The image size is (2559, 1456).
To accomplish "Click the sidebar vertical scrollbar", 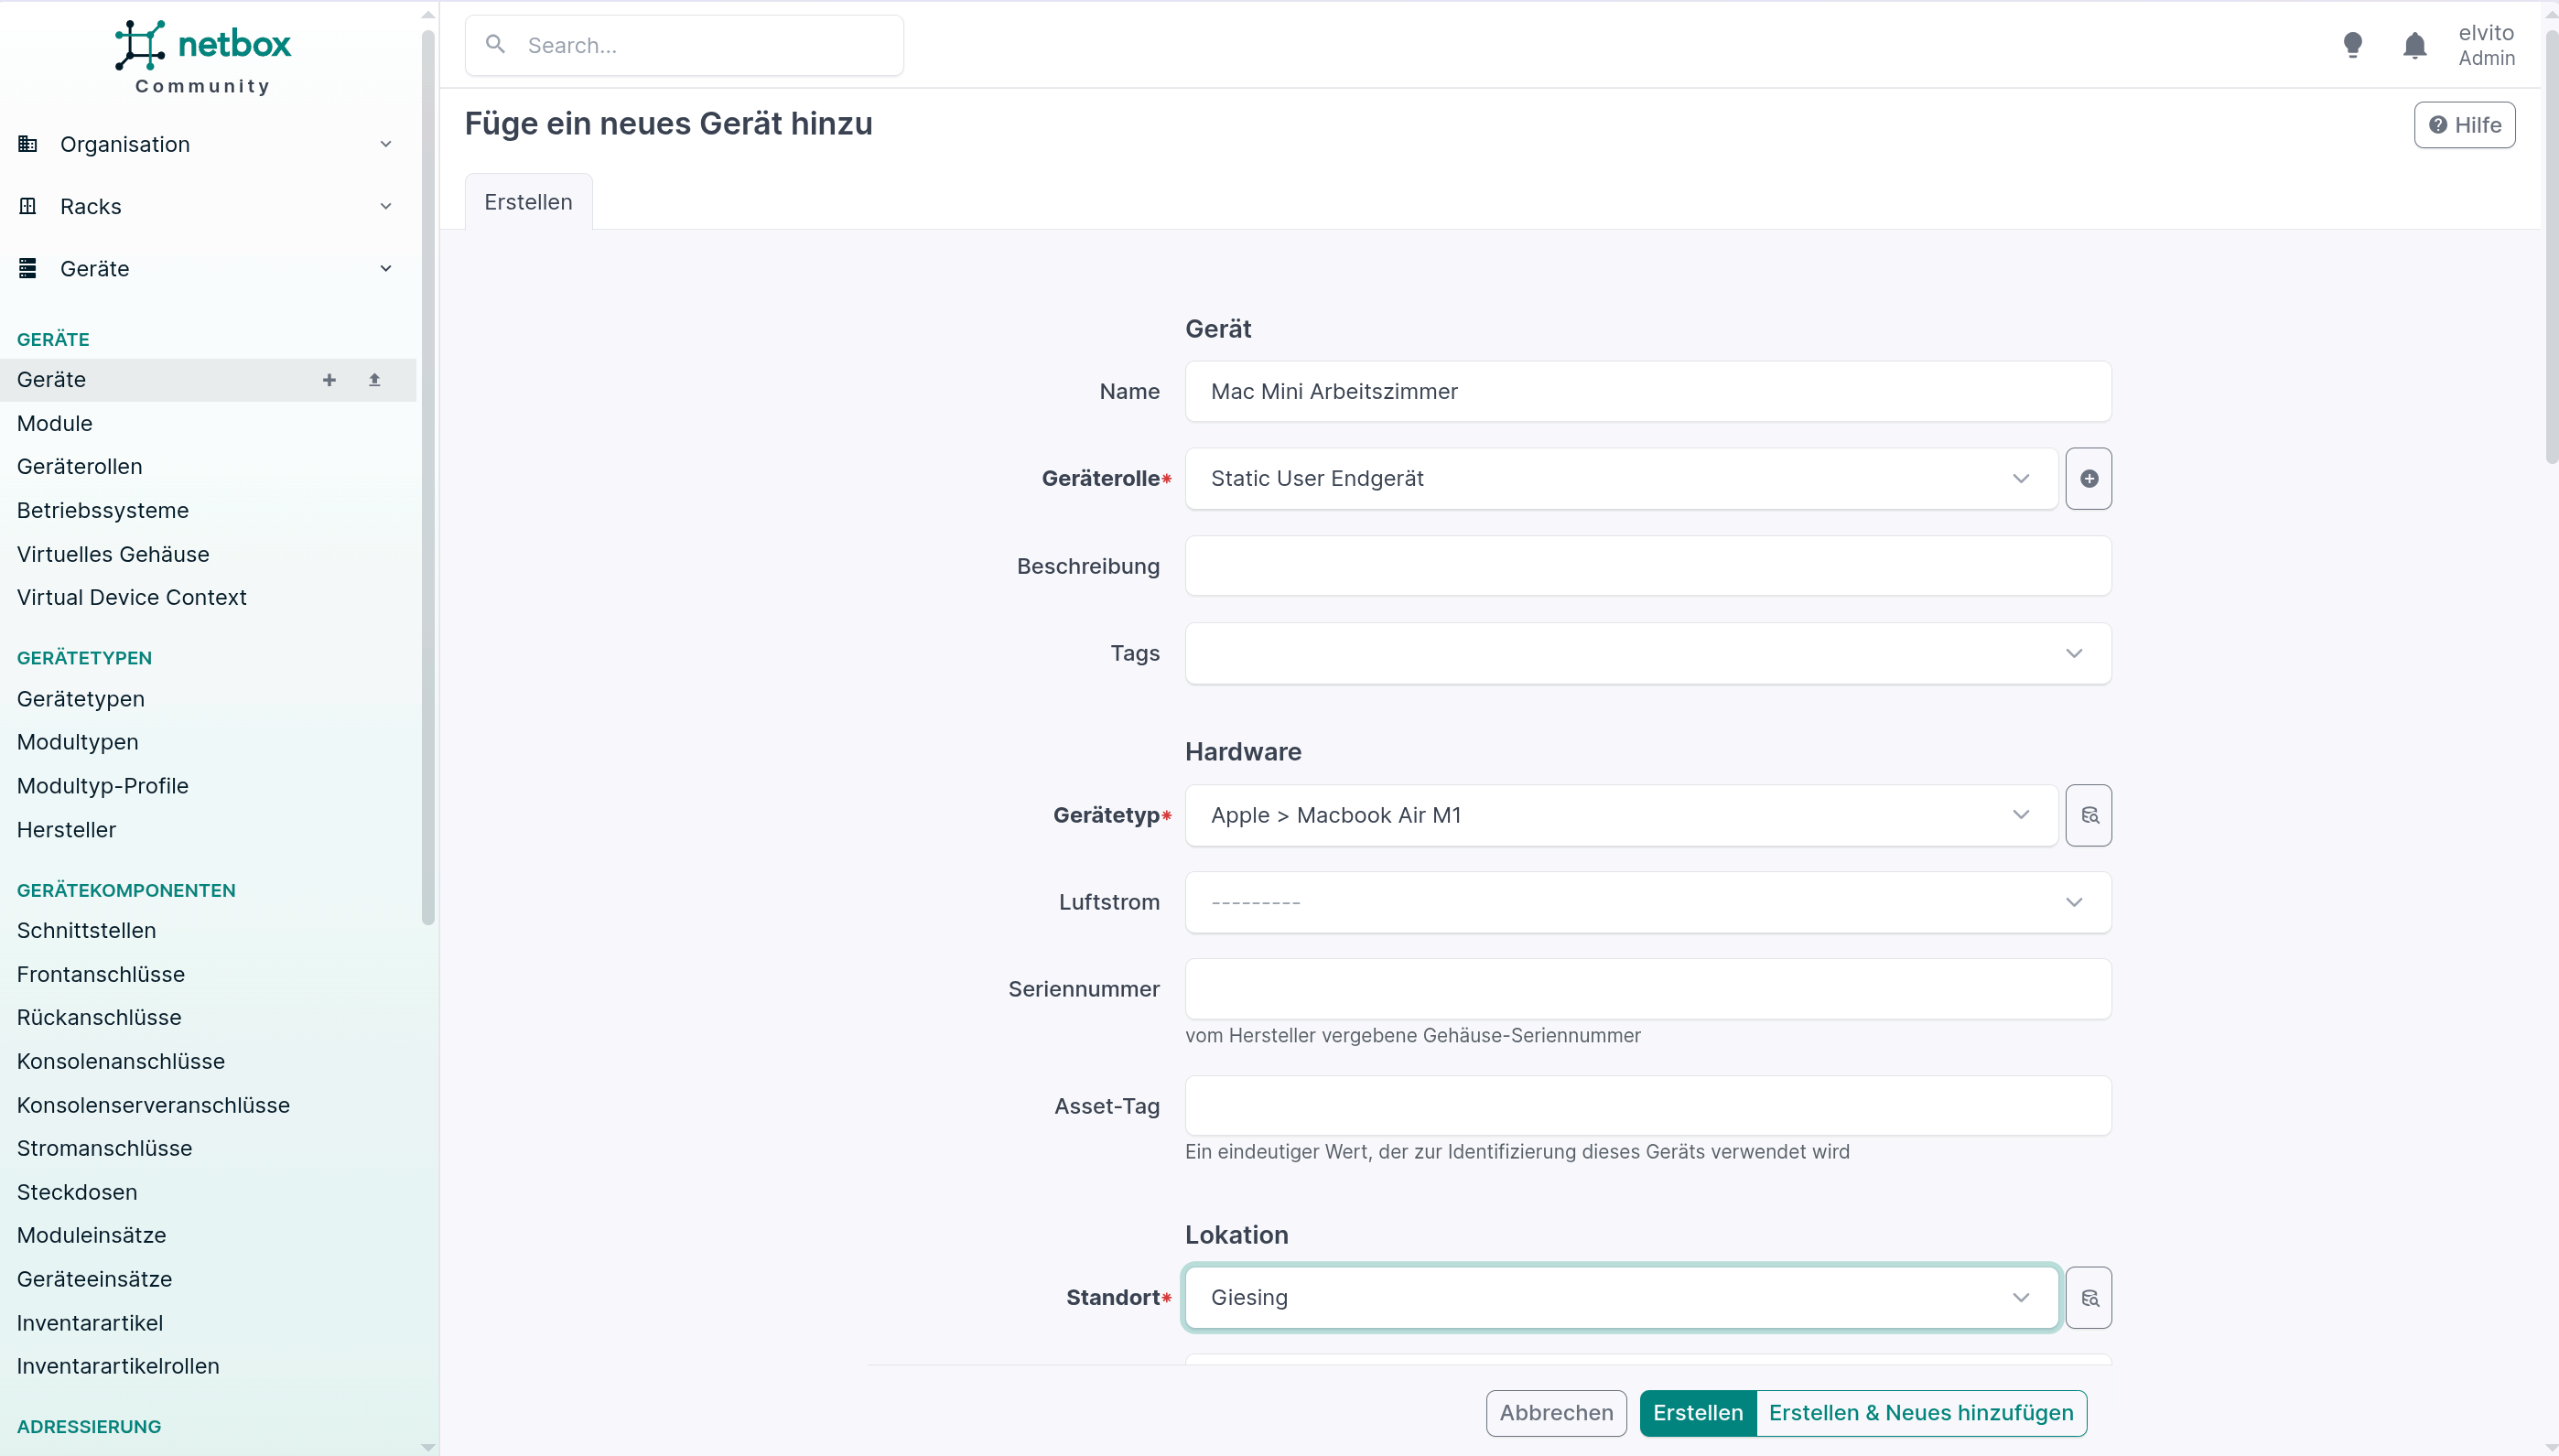I will (428, 478).
